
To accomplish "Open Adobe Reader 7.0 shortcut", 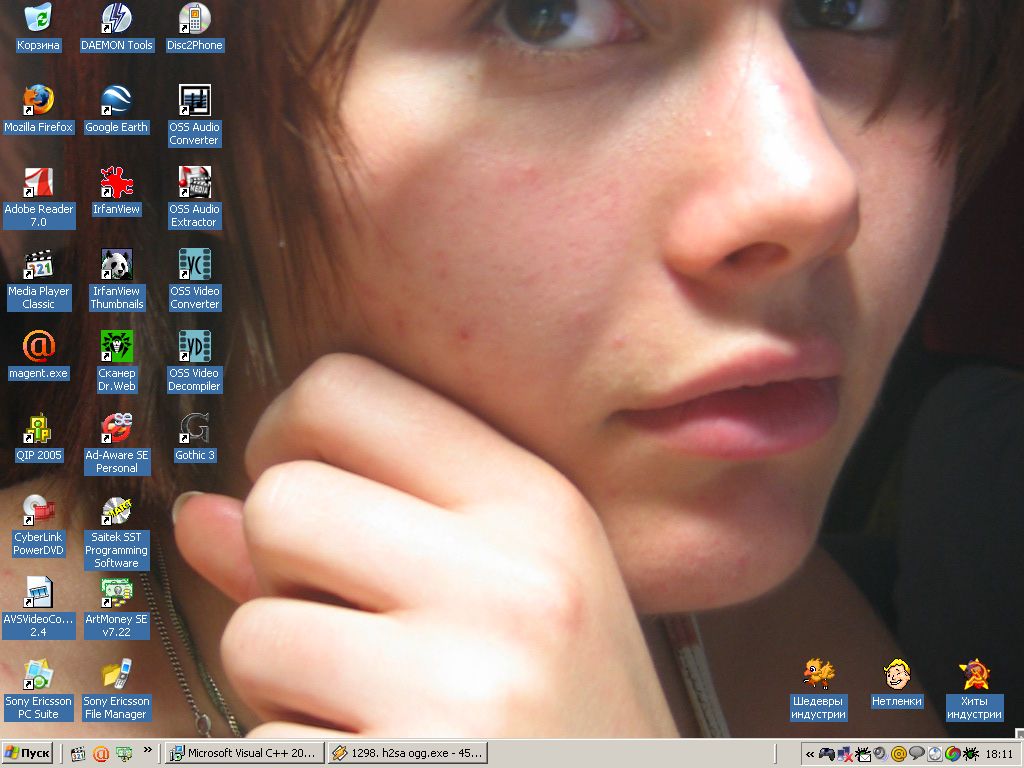I will click(38, 183).
